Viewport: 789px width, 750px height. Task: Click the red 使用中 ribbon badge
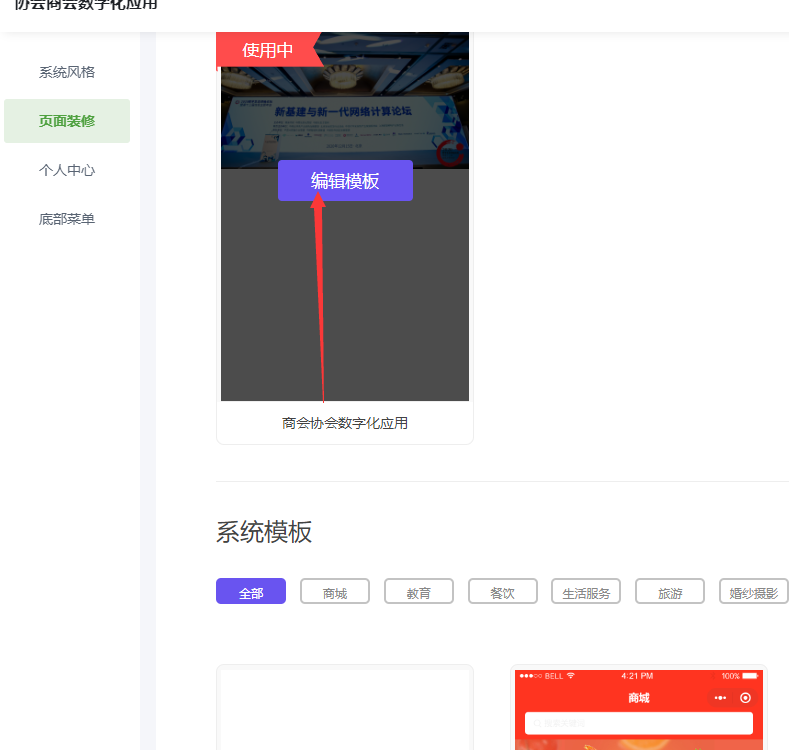pos(265,50)
